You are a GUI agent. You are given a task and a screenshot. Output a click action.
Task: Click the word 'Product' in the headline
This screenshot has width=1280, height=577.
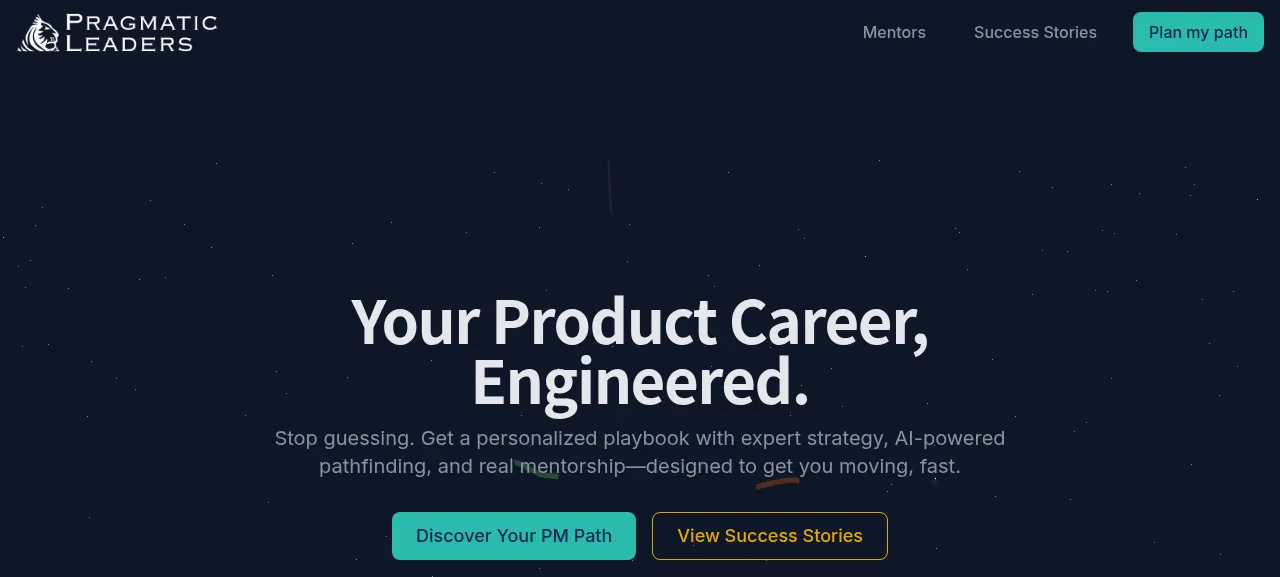tap(604, 322)
